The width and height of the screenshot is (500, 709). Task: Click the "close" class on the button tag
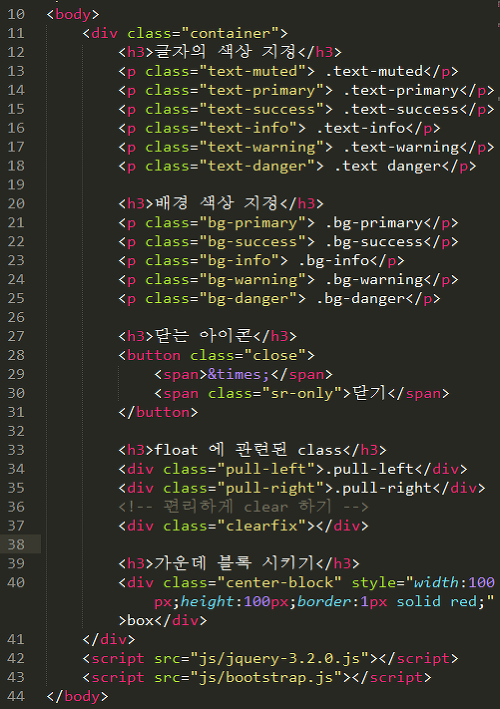(x=275, y=355)
